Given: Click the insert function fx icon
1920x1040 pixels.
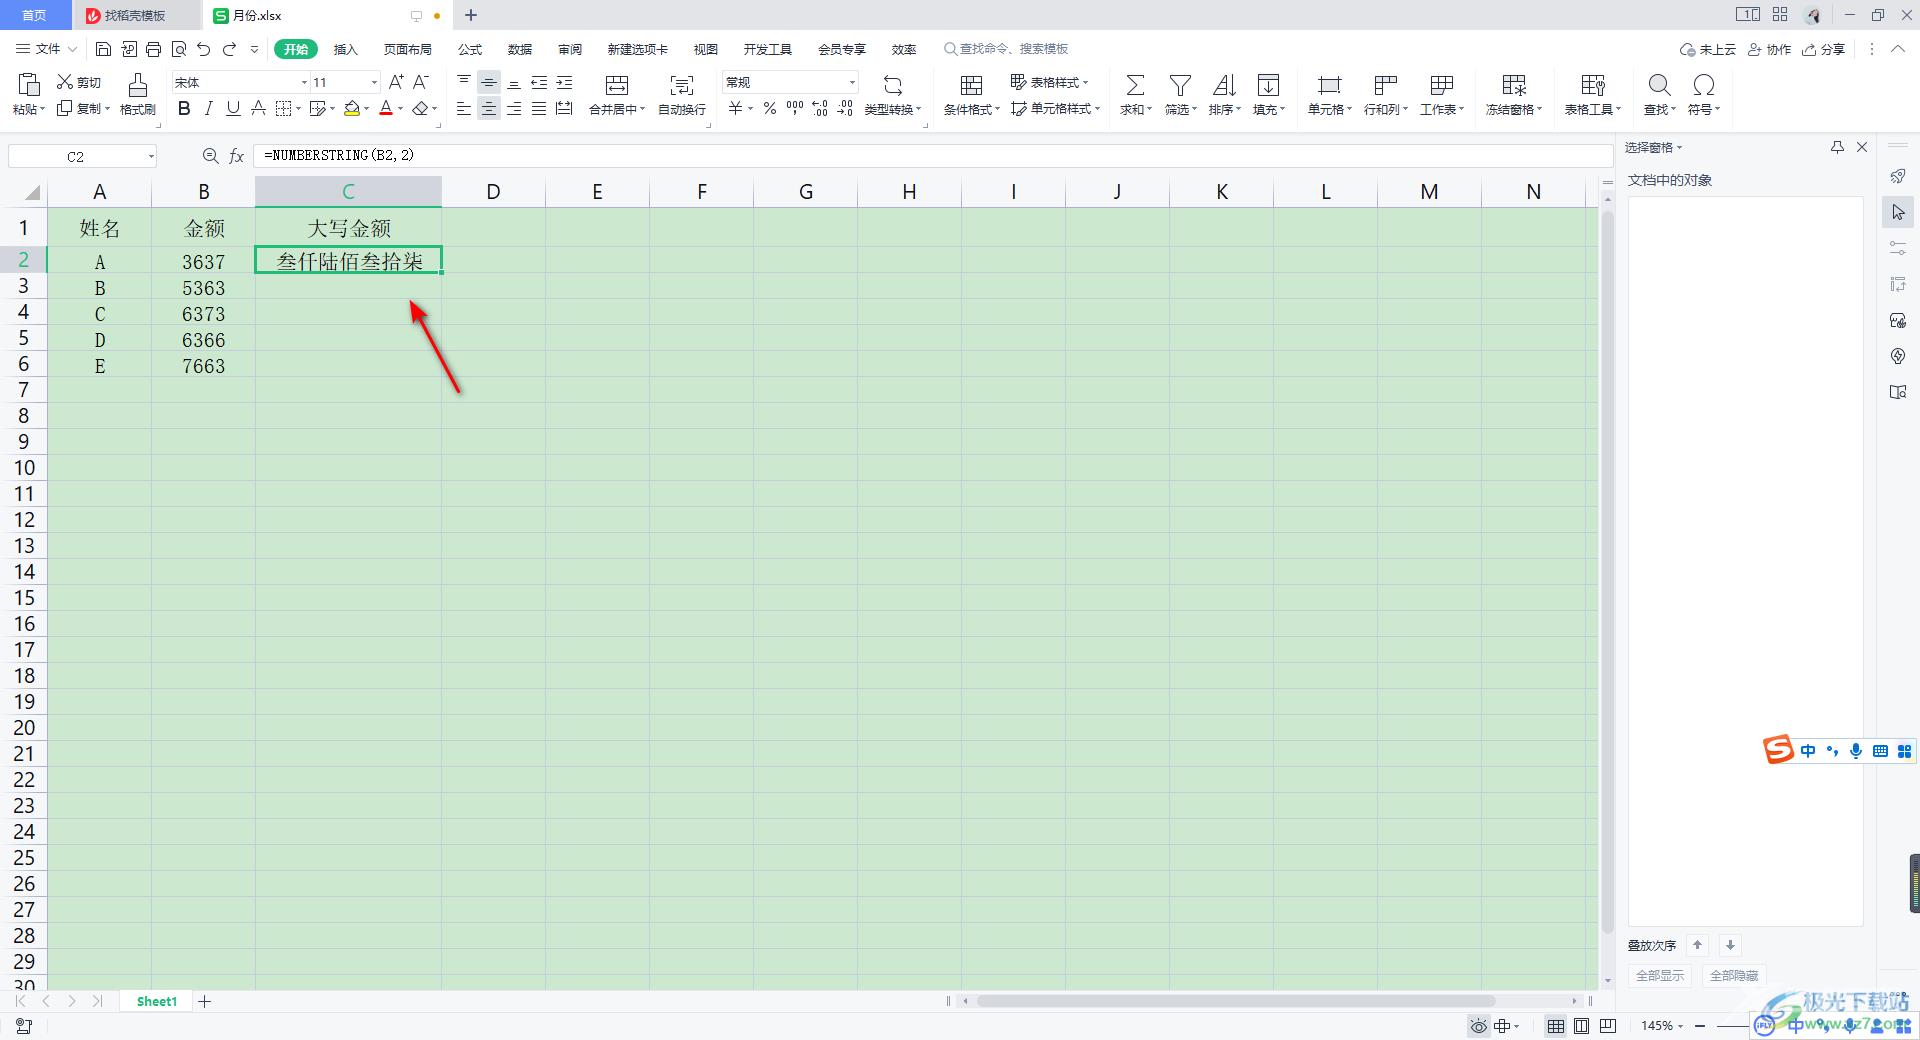Looking at the screenshot, I should coord(237,156).
